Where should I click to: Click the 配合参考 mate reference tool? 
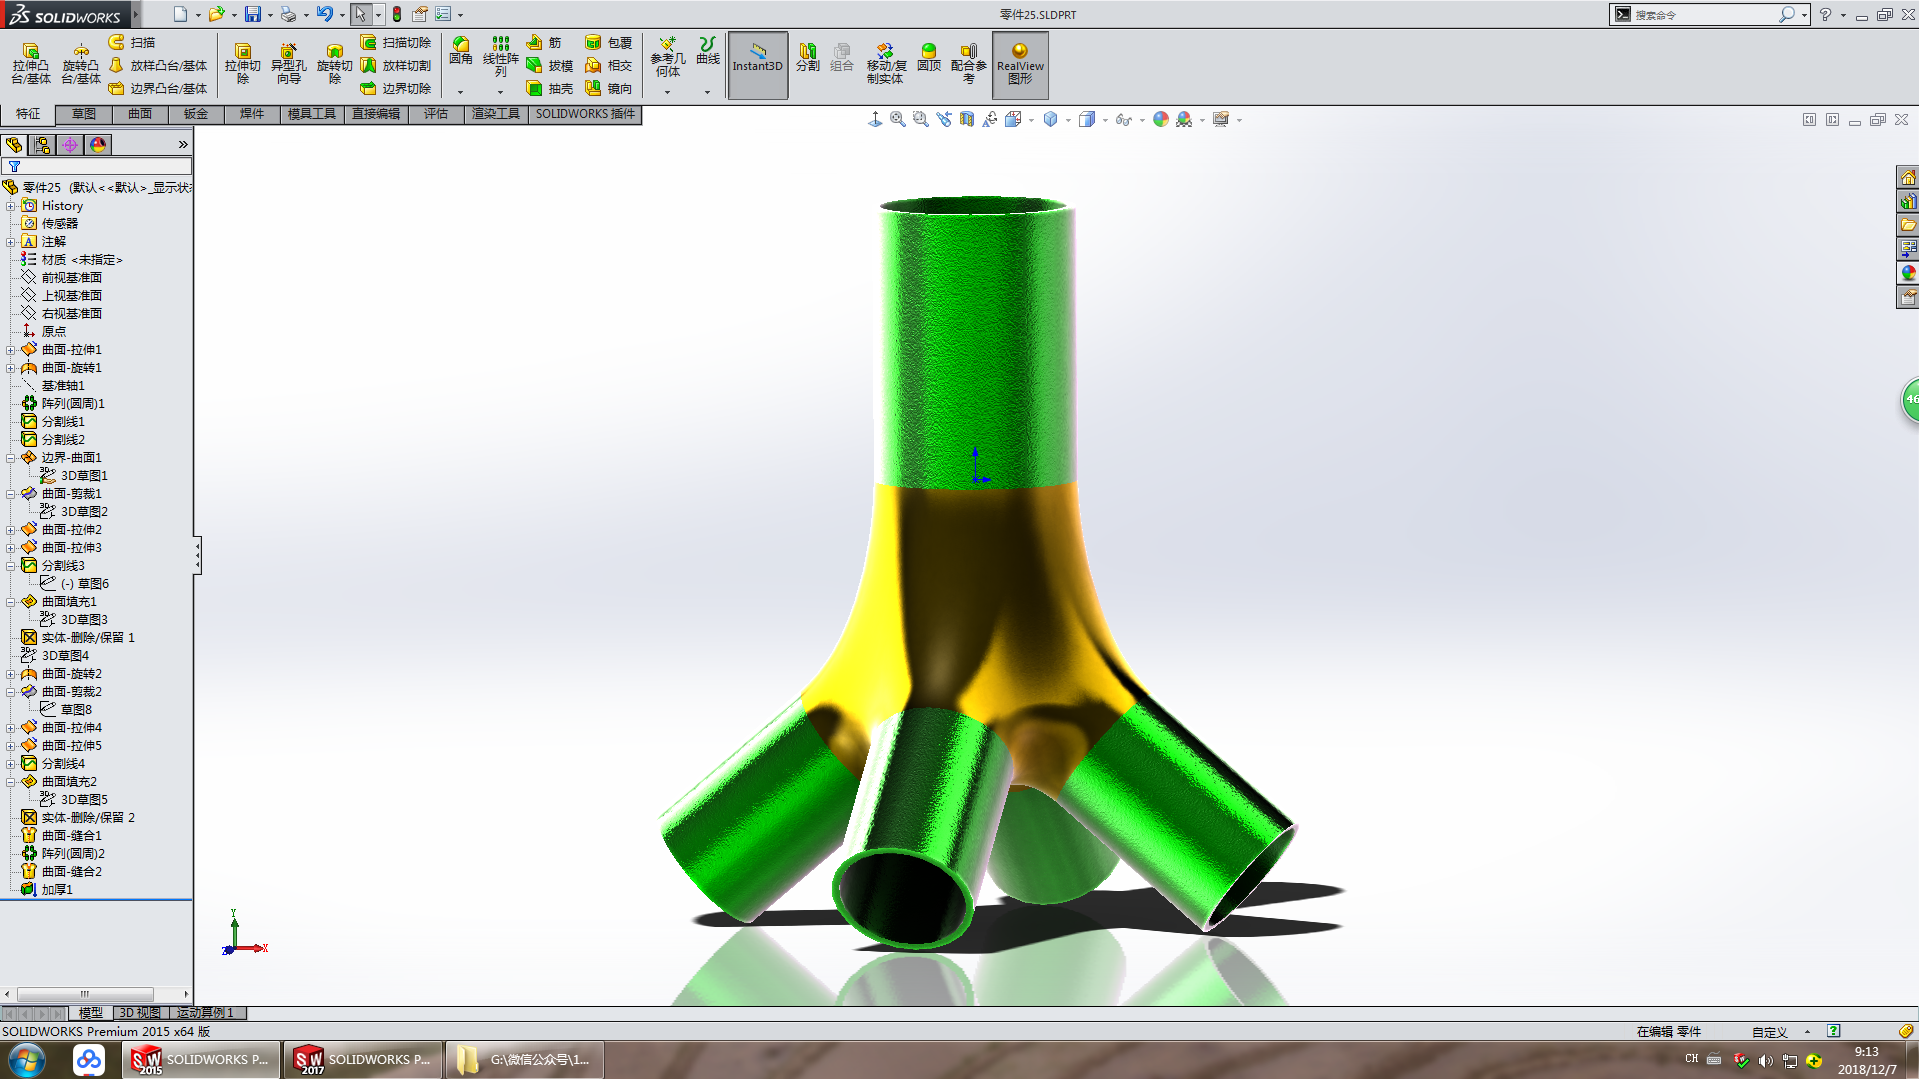968,64
